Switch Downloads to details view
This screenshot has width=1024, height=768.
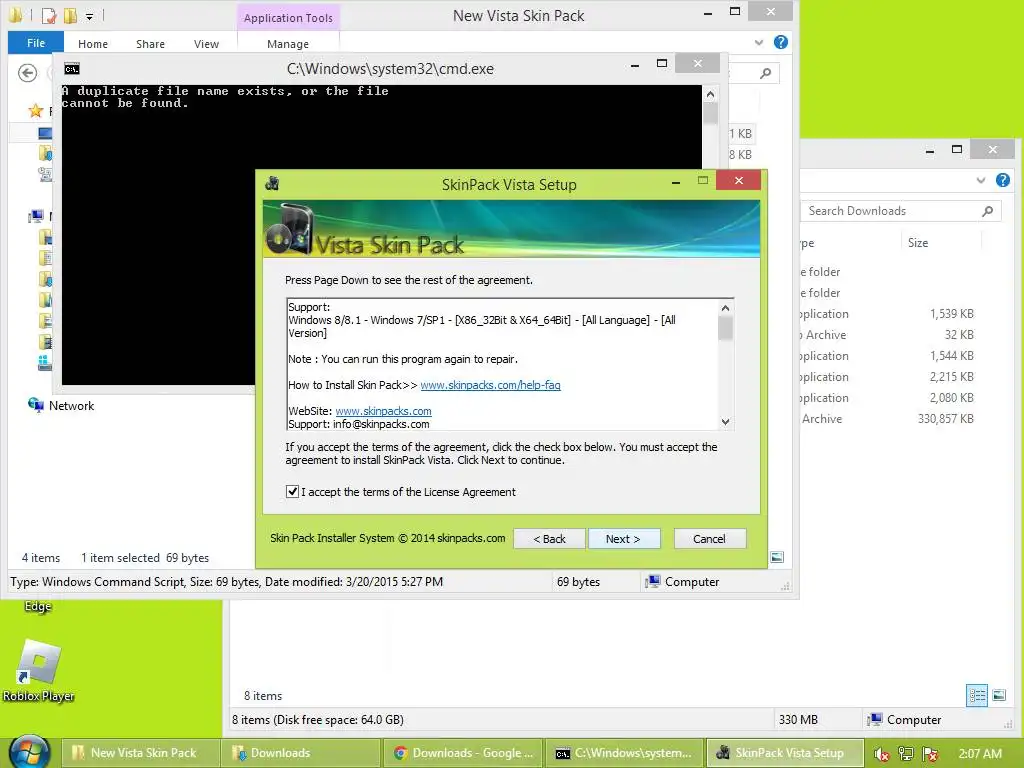(977, 695)
